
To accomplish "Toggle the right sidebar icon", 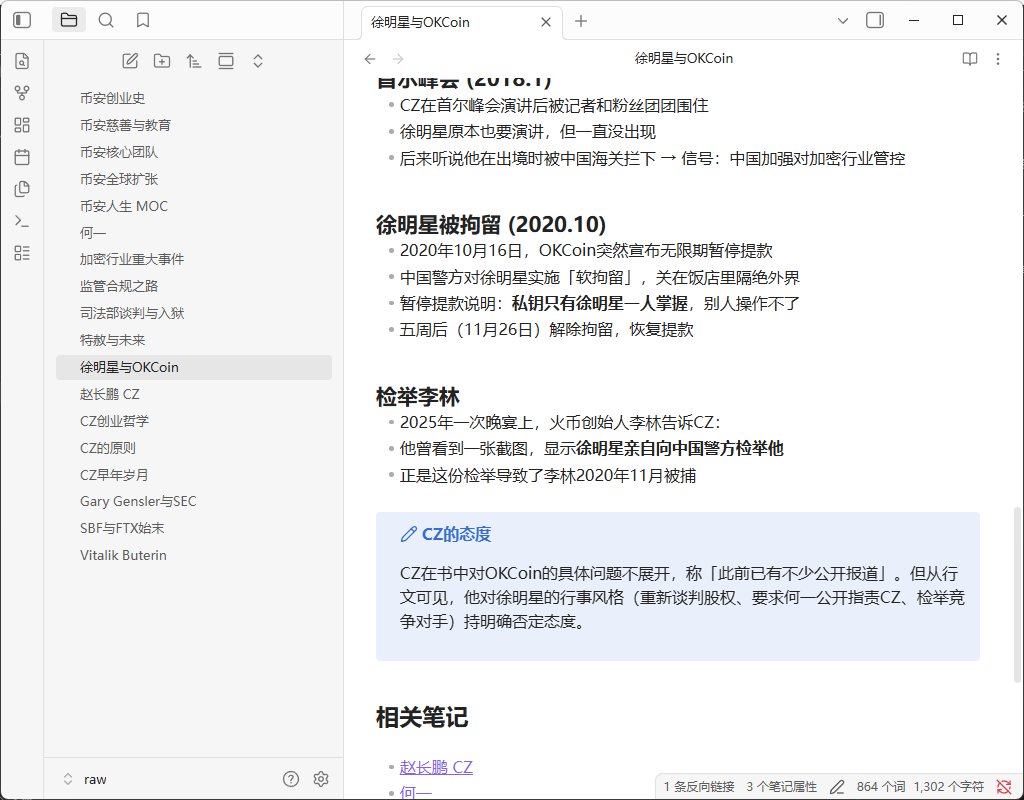I will pyautogui.click(x=875, y=20).
